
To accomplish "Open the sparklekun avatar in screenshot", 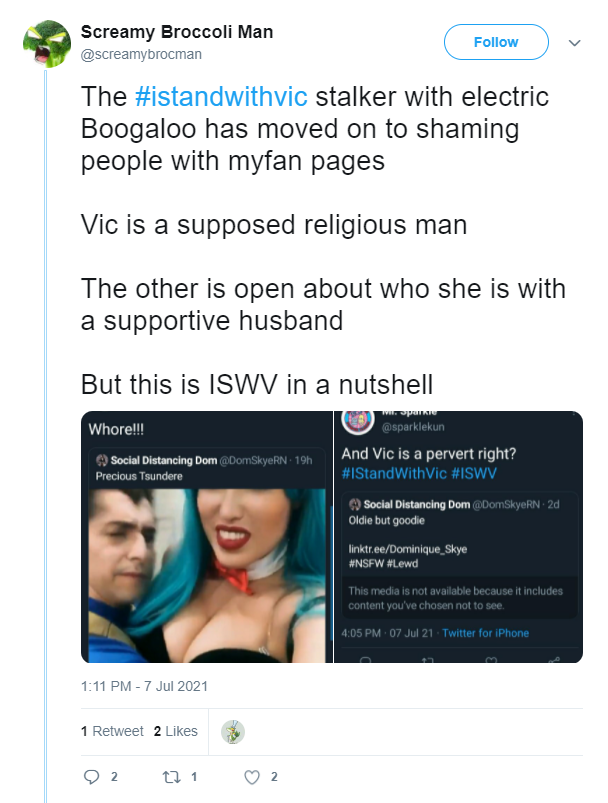I will (x=358, y=422).
